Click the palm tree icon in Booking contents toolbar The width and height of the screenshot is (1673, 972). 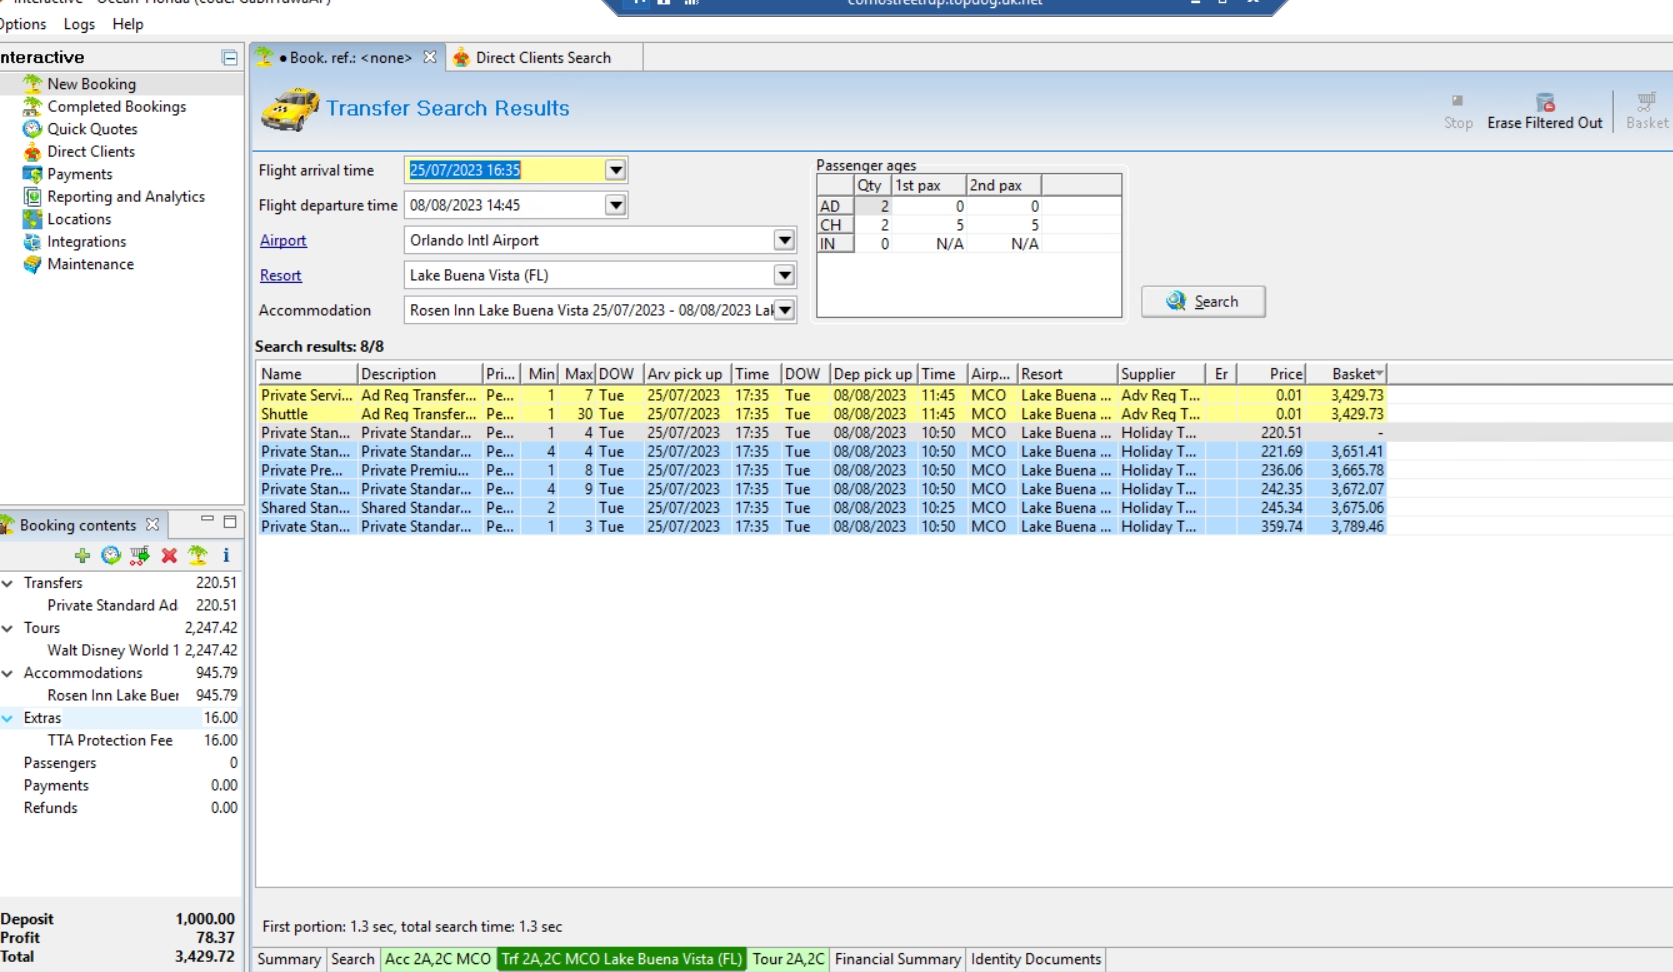point(198,555)
